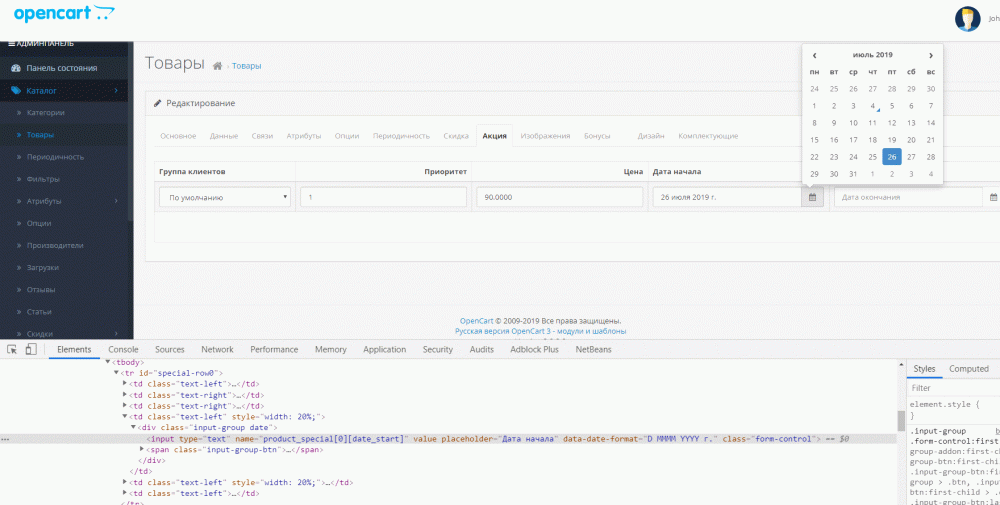The height and width of the screenshot is (505, 1000).
Task: Pick July 15 in the calendar
Action: pos(814,140)
